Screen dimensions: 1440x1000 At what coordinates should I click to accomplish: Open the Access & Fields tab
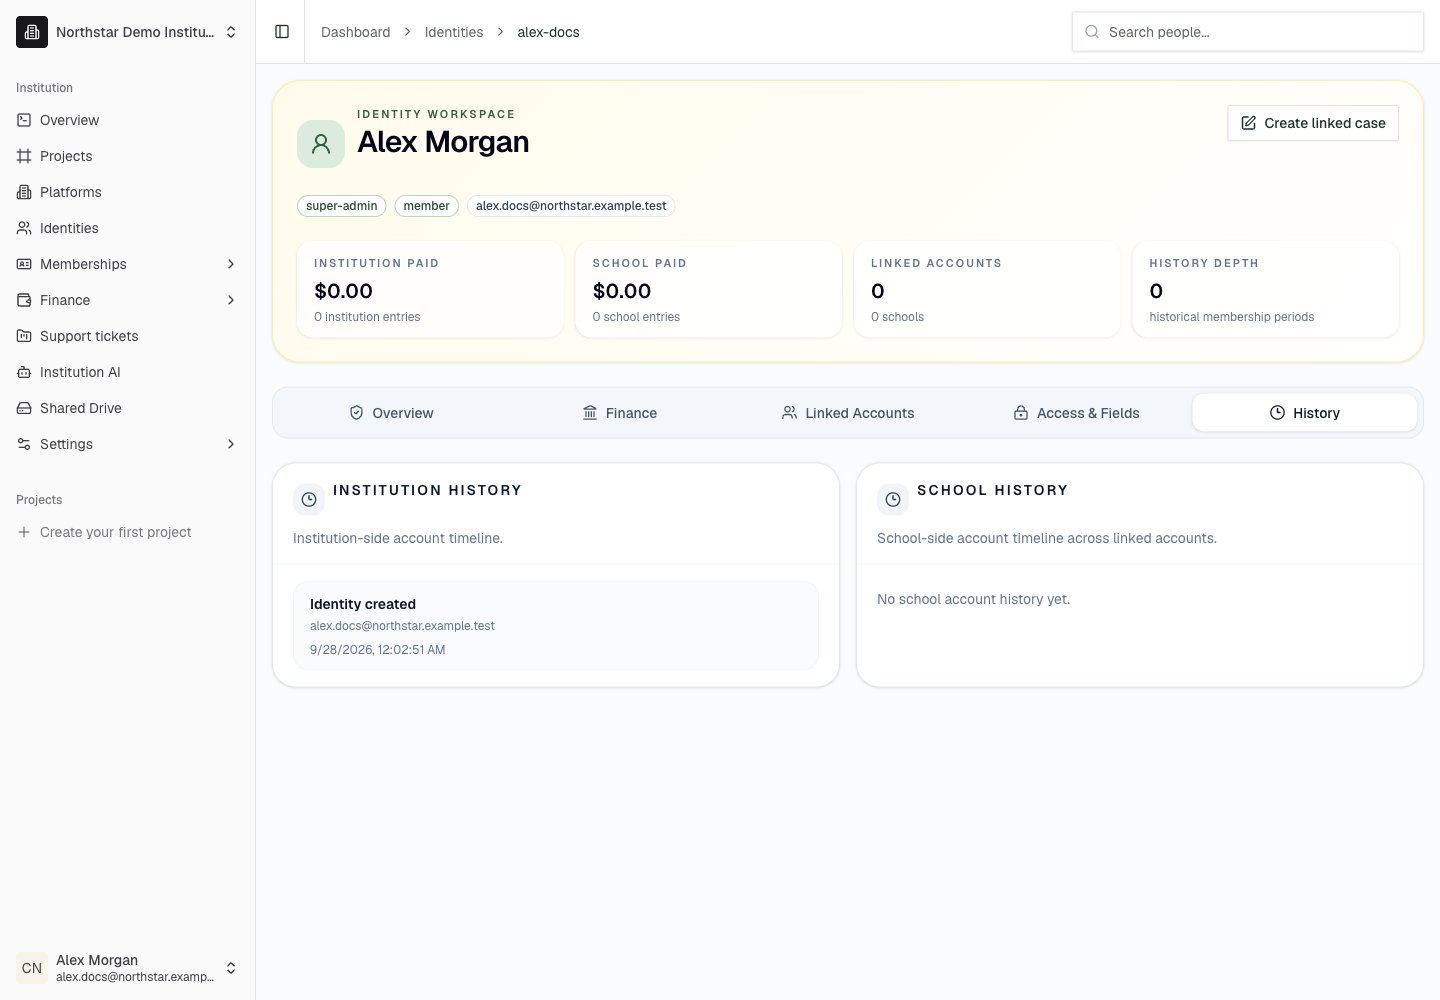tap(1076, 413)
